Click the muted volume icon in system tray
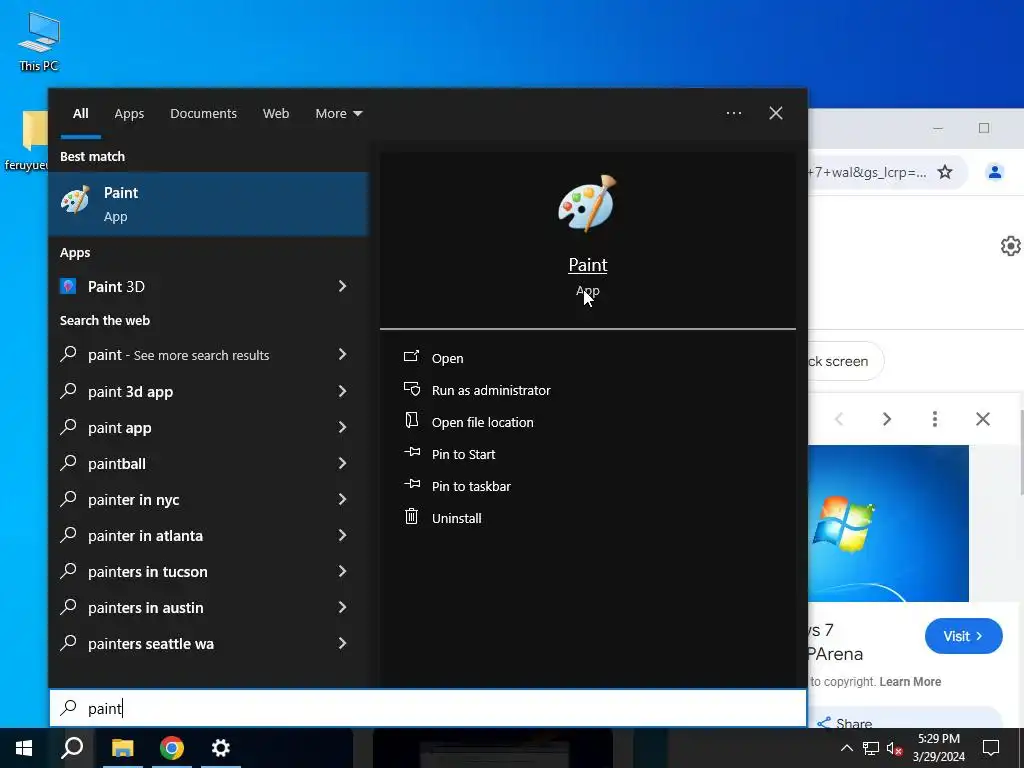Screen dimensions: 1024x768 (x=894, y=748)
